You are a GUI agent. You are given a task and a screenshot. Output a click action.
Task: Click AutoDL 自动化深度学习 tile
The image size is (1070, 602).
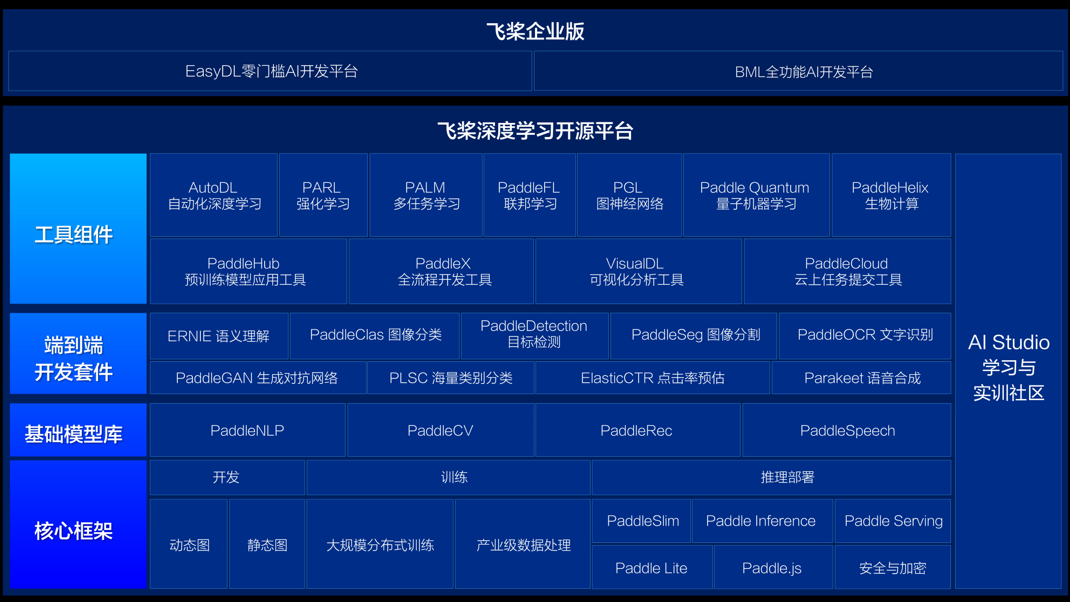coord(214,195)
